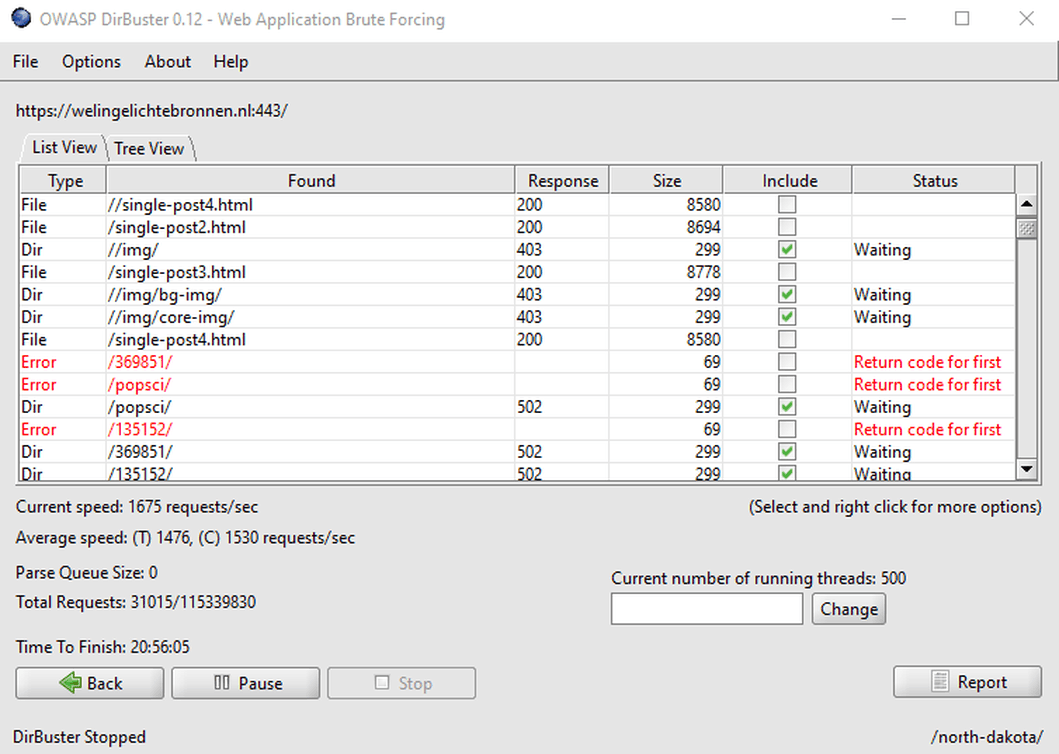Viewport: 1059px width, 754px height.
Task: Check Include for /single-post4.html row
Action: (787, 339)
